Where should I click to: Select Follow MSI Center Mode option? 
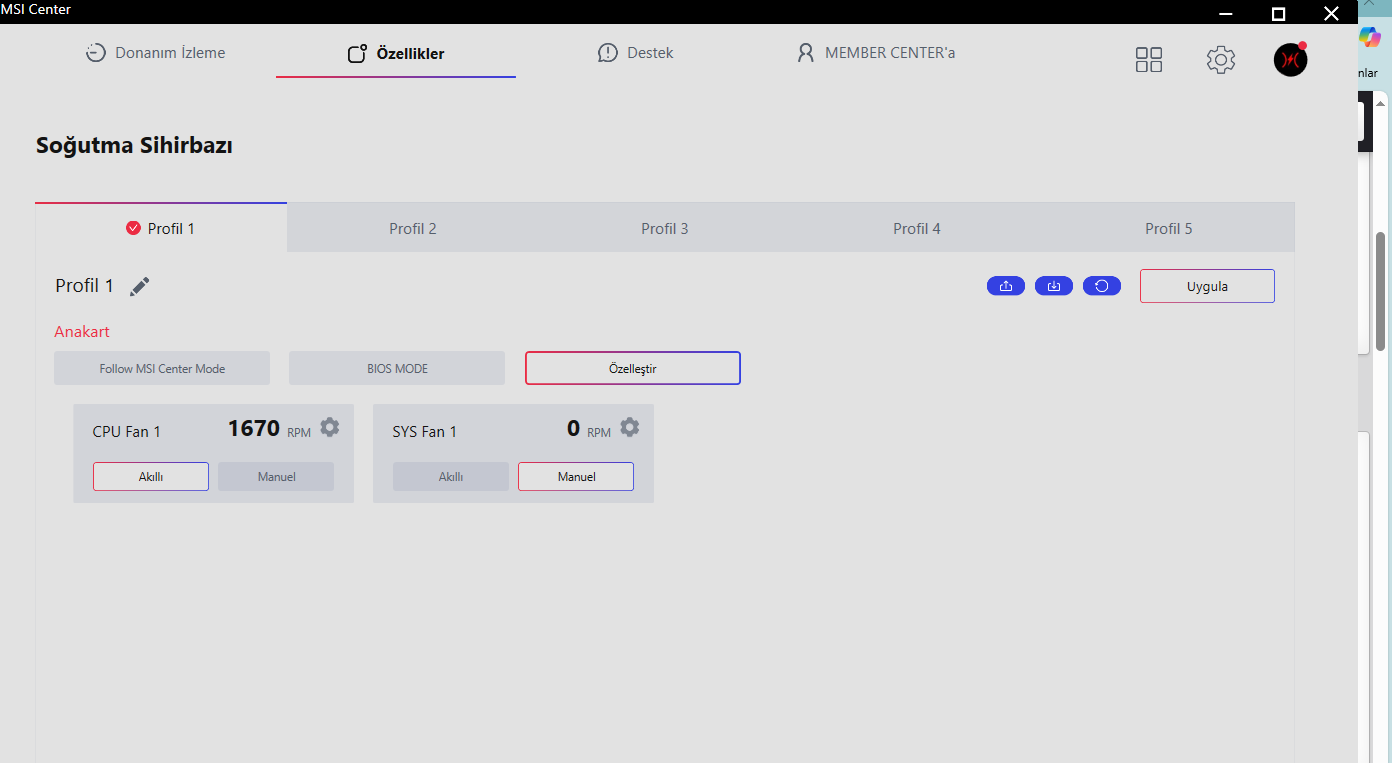point(162,368)
